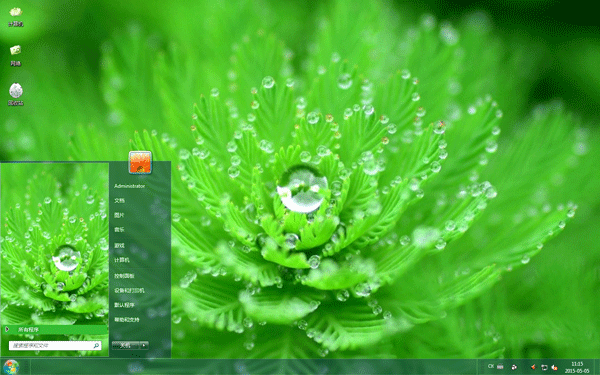Click the Start menu search input box
600x375 pixels.
pos(55,346)
